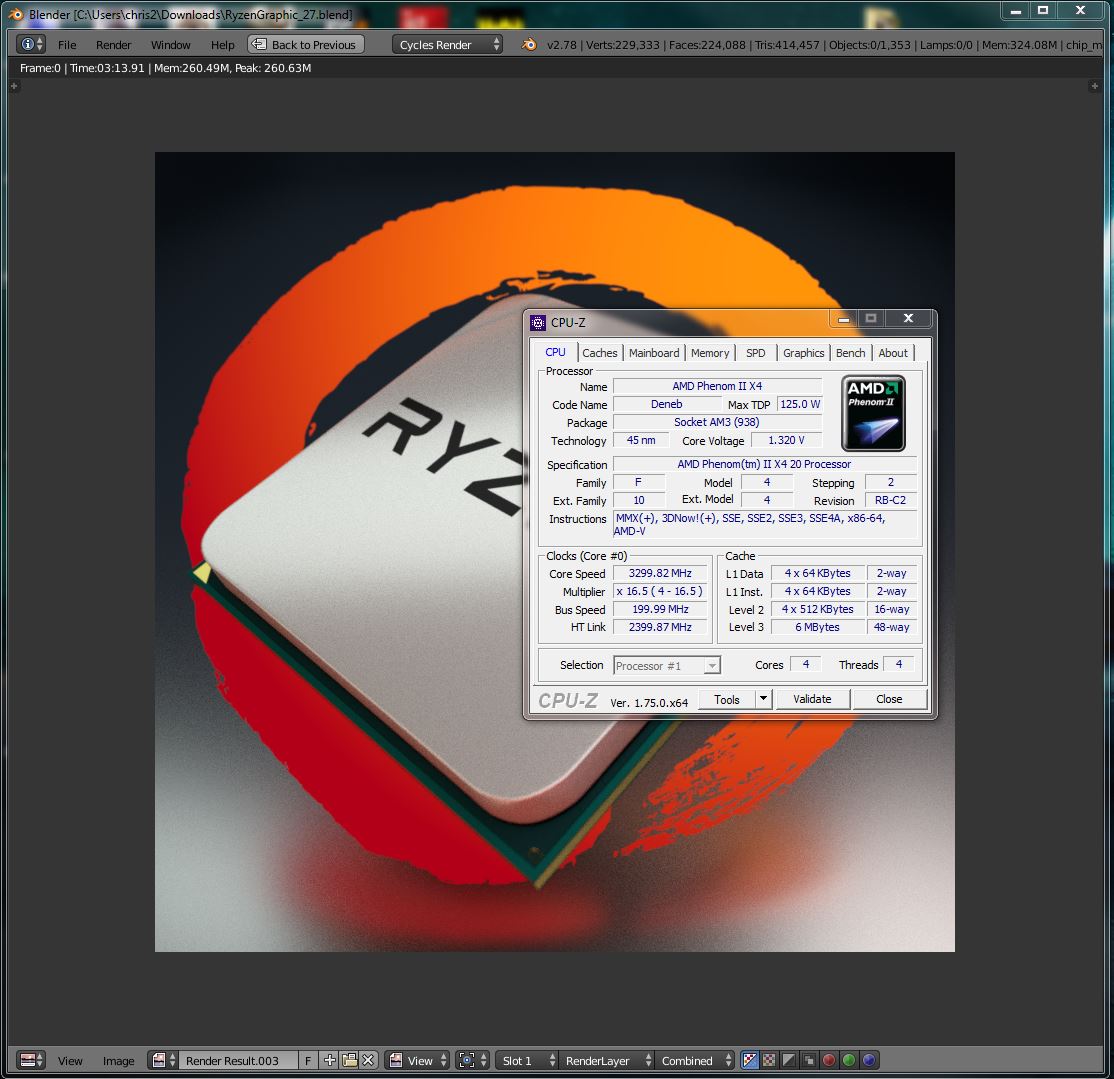Open the Cycles Render engine dropdown
The height and width of the screenshot is (1079, 1114).
448,44
